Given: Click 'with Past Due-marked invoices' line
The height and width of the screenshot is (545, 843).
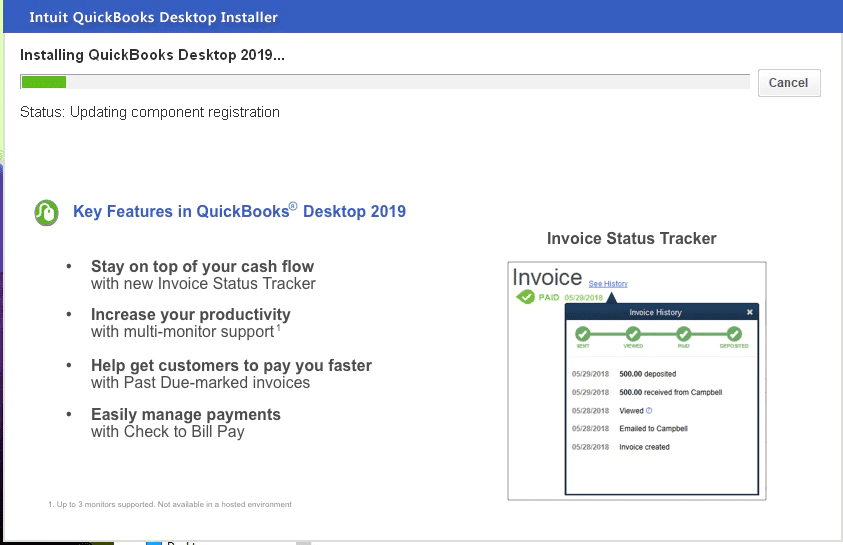Looking at the screenshot, I should (x=200, y=382).
